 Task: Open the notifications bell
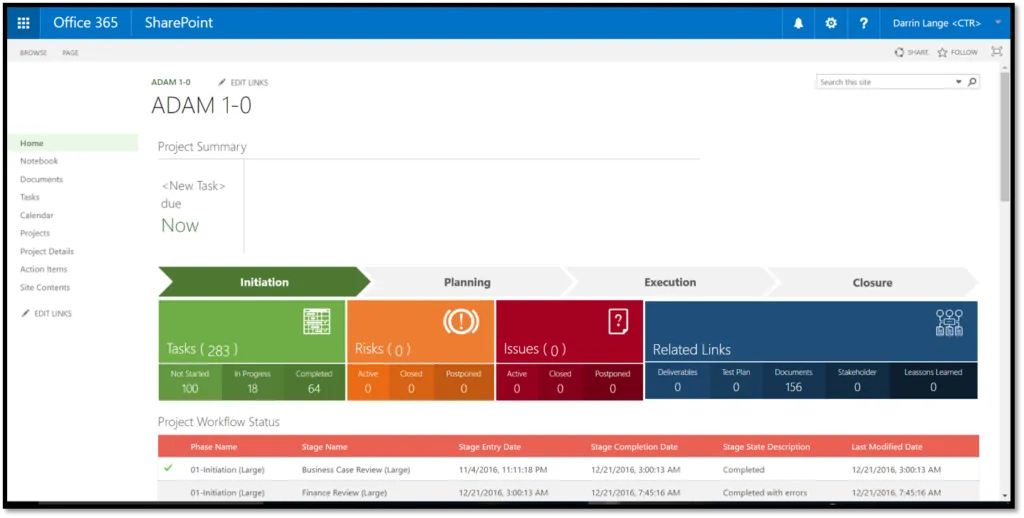pyautogui.click(x=798, y=23)
